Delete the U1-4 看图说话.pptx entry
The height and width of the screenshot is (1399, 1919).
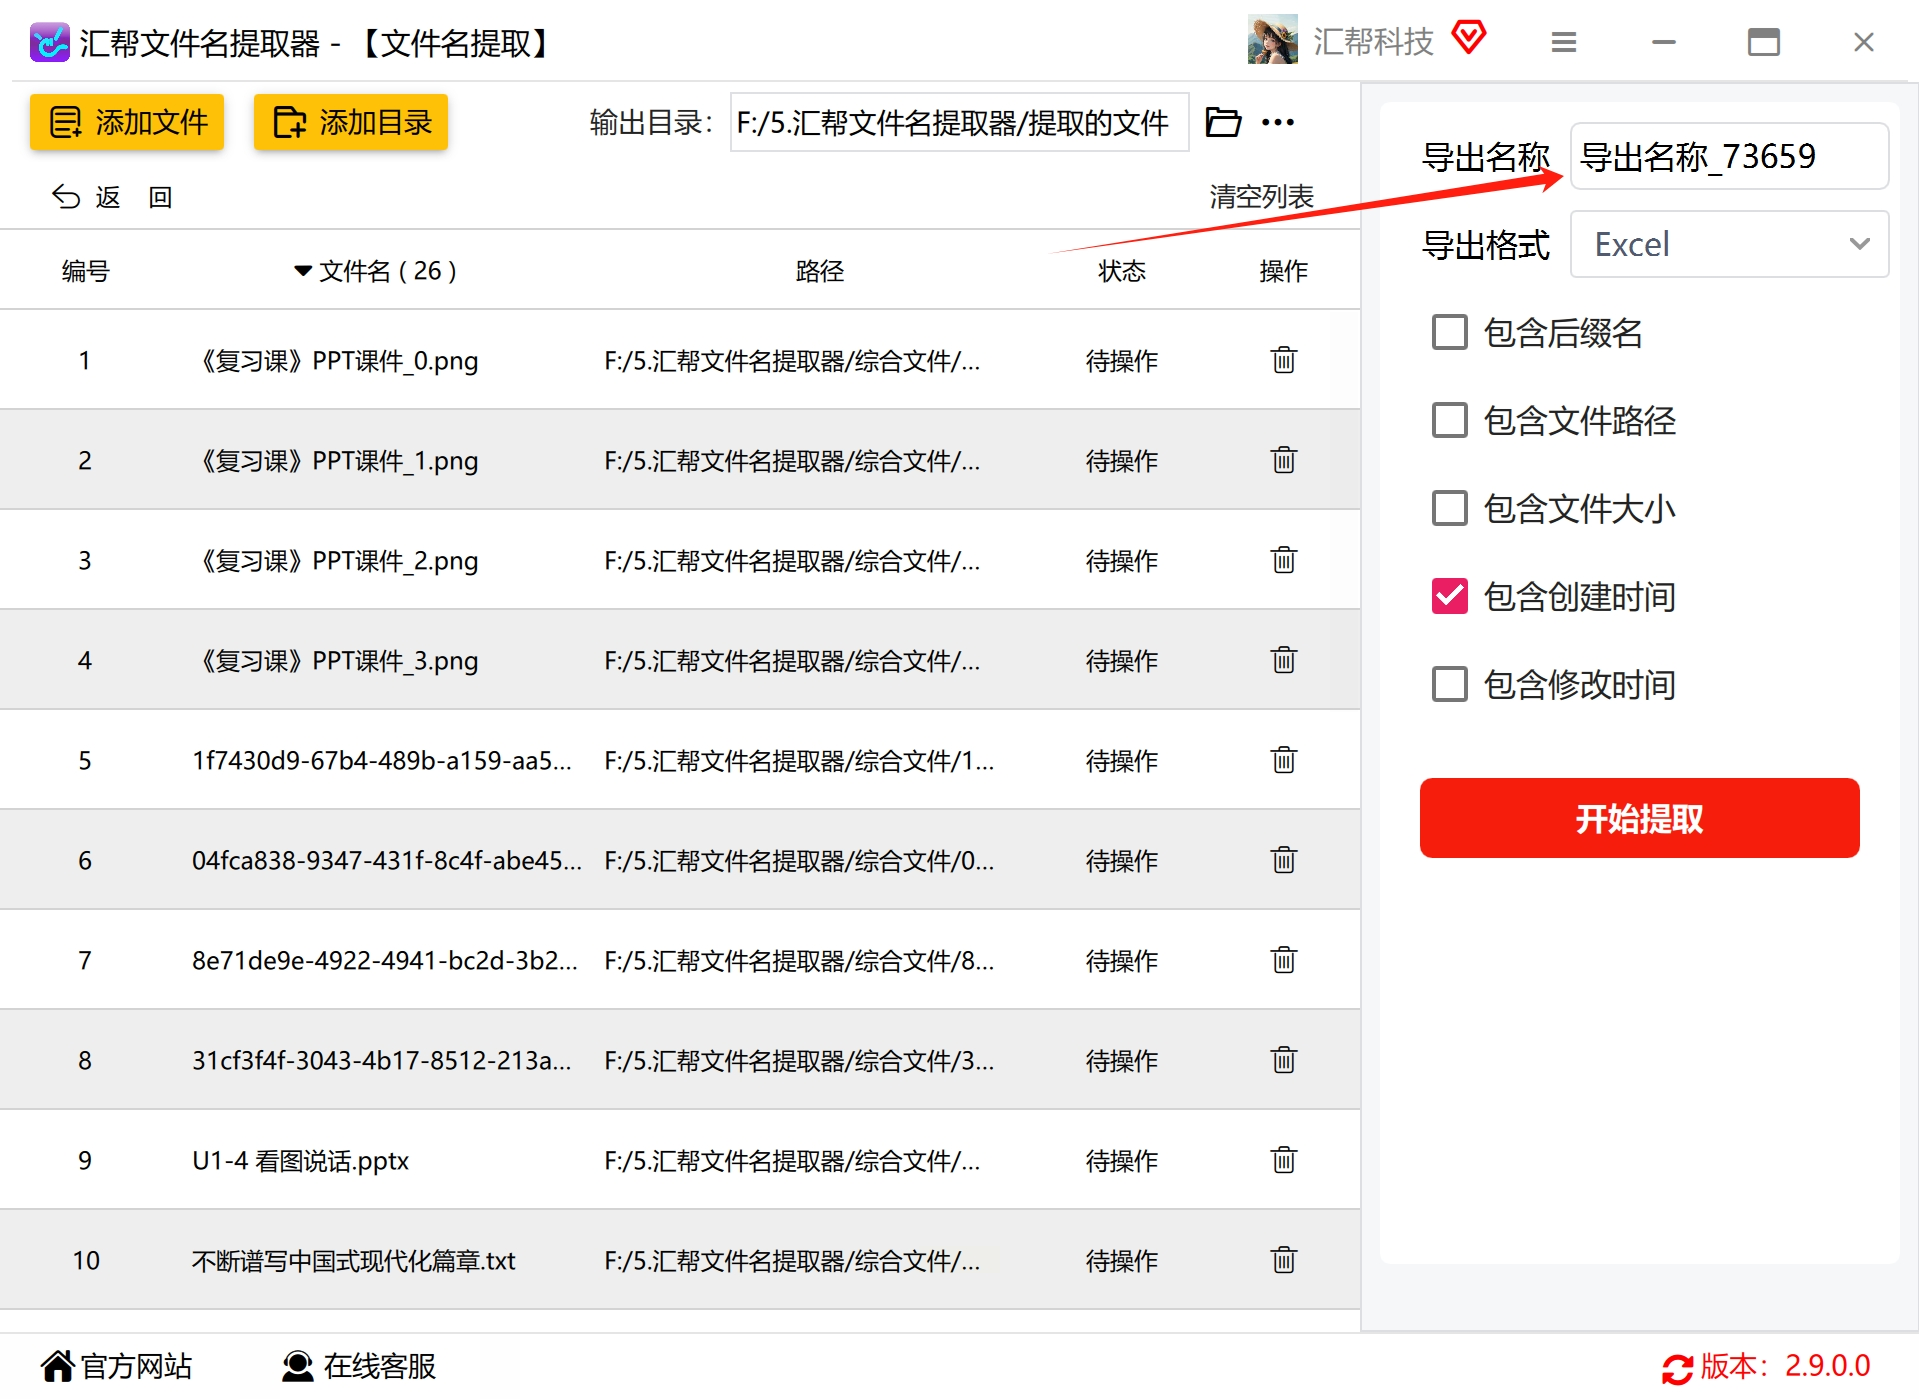coord(1283,1160)
